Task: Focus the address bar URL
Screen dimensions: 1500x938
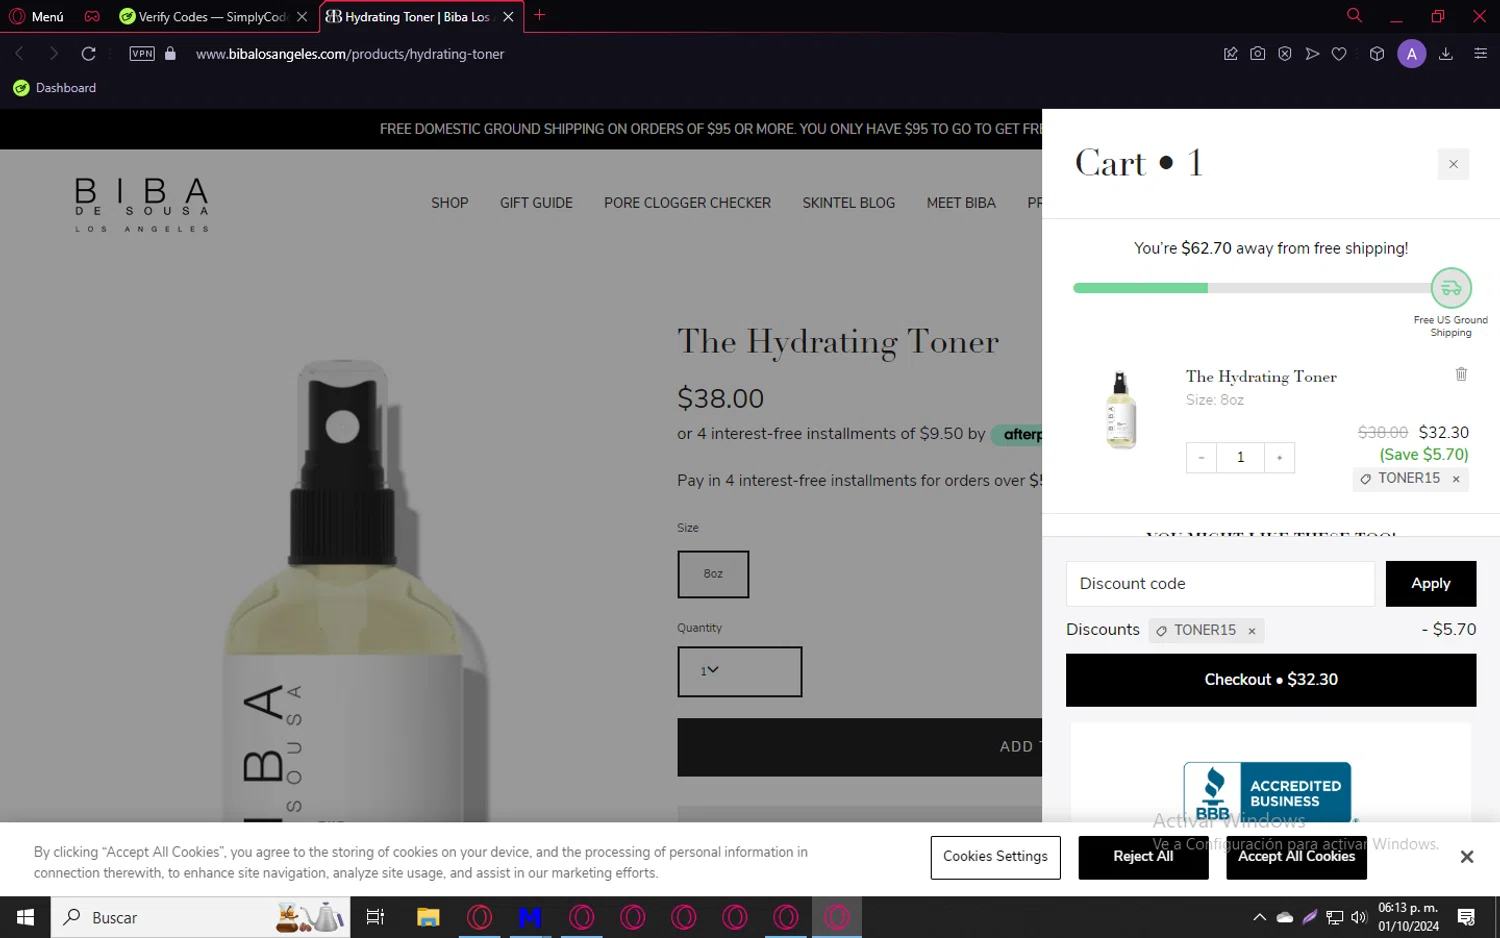Action: [350, 54]
